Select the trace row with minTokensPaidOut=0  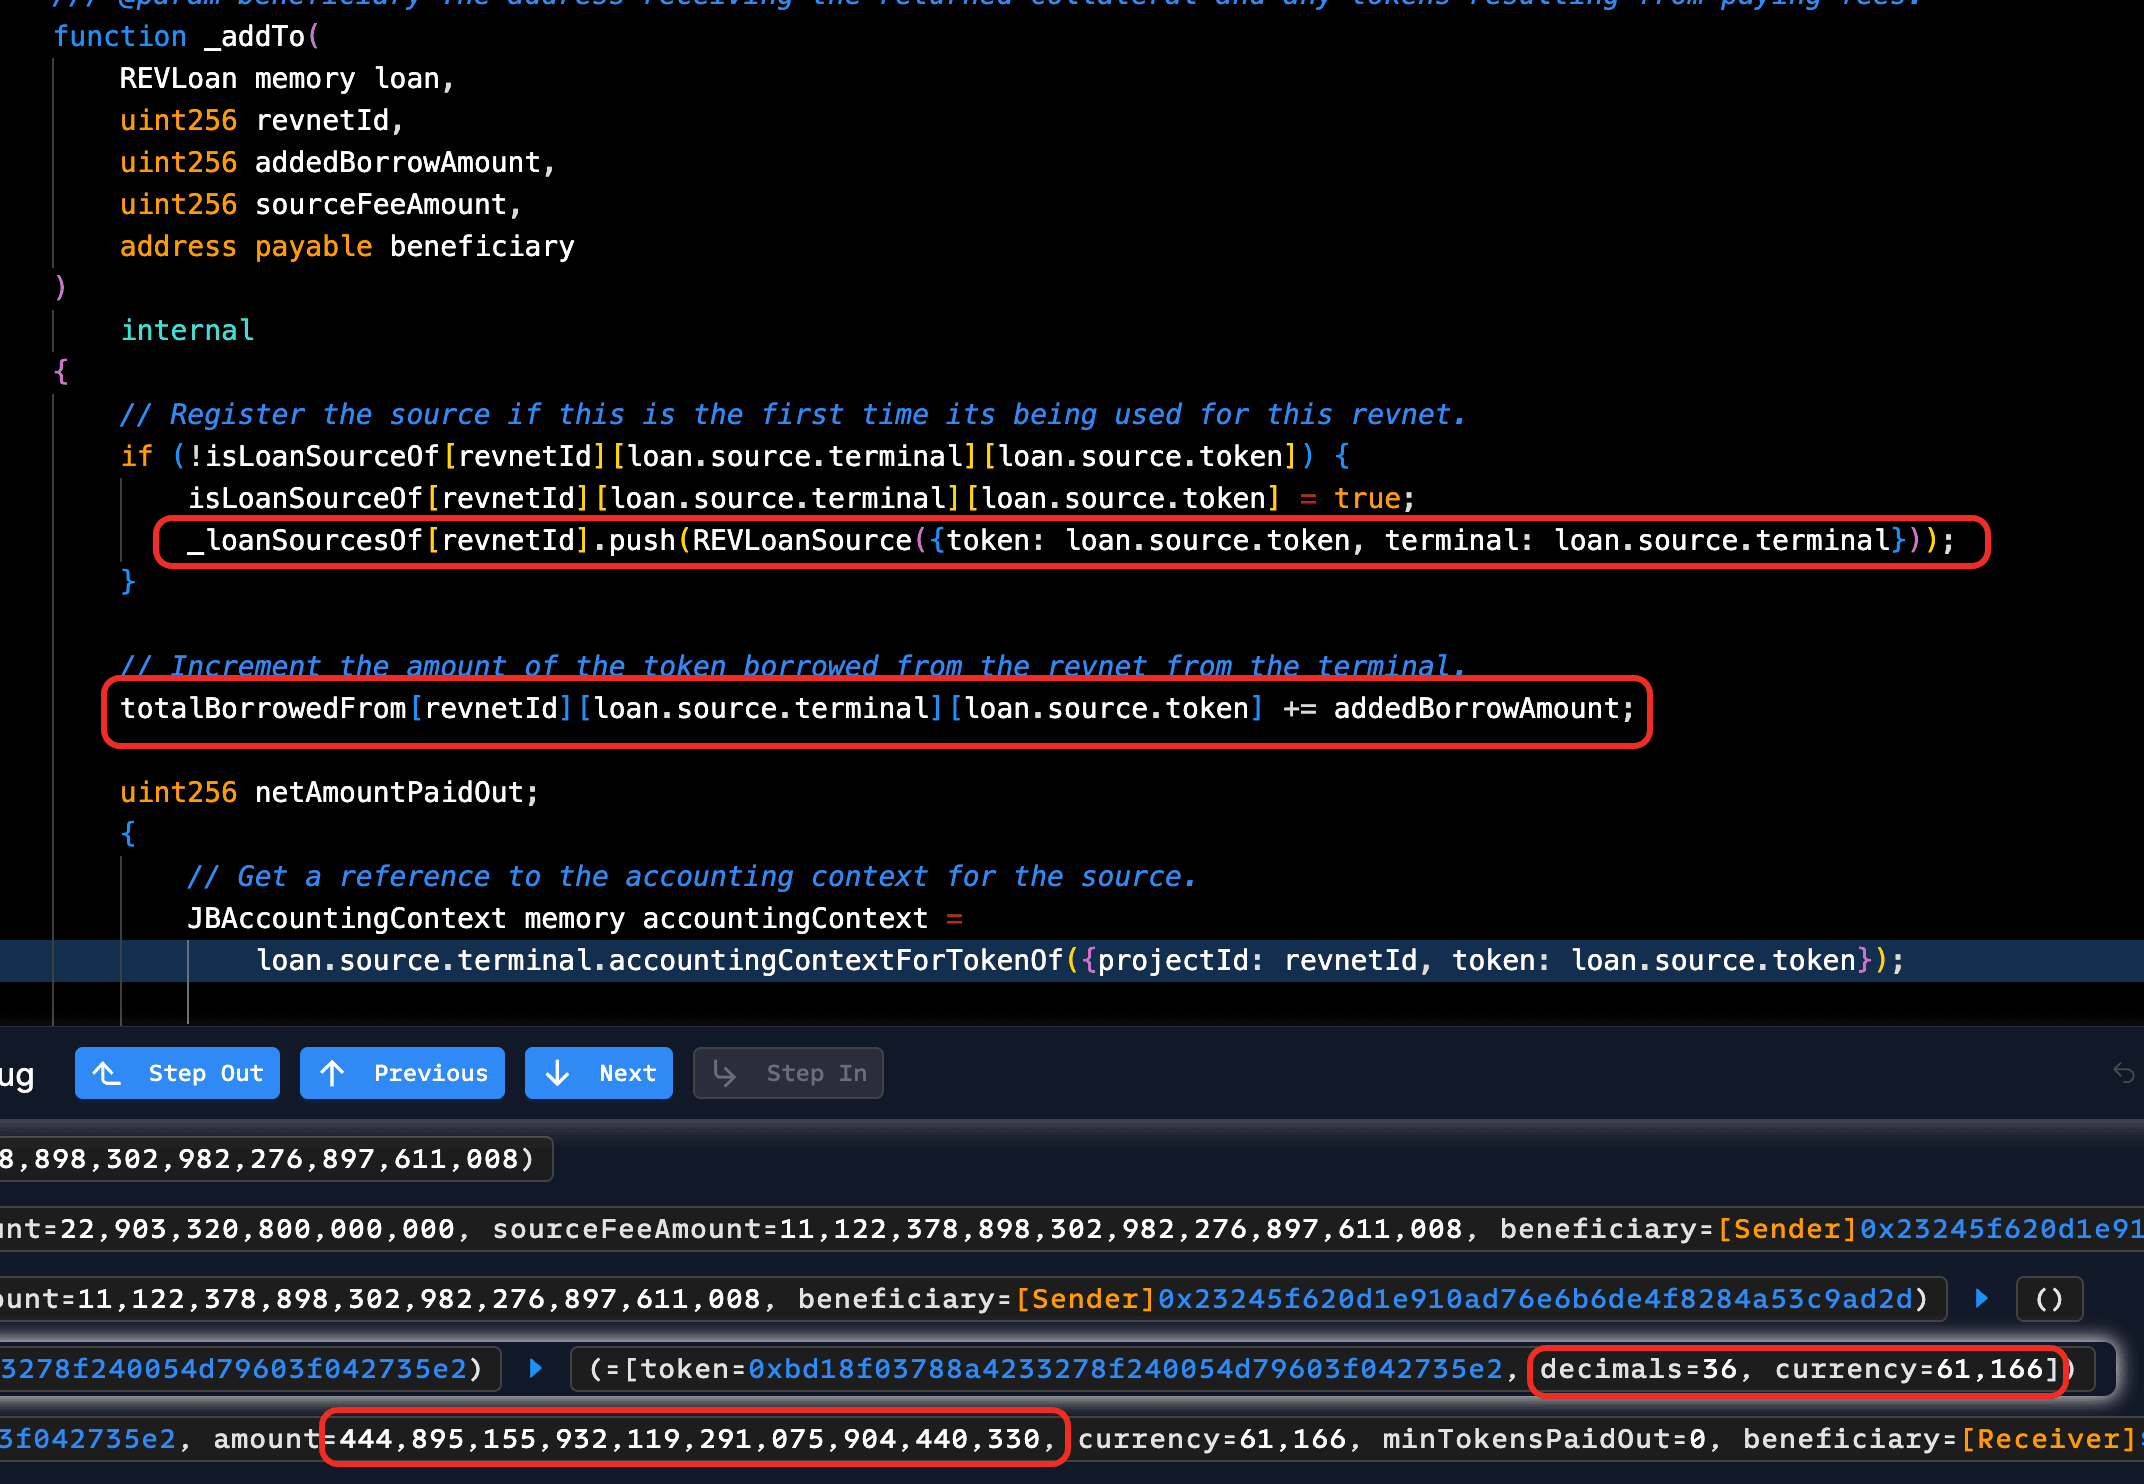click(1544, 1438)
